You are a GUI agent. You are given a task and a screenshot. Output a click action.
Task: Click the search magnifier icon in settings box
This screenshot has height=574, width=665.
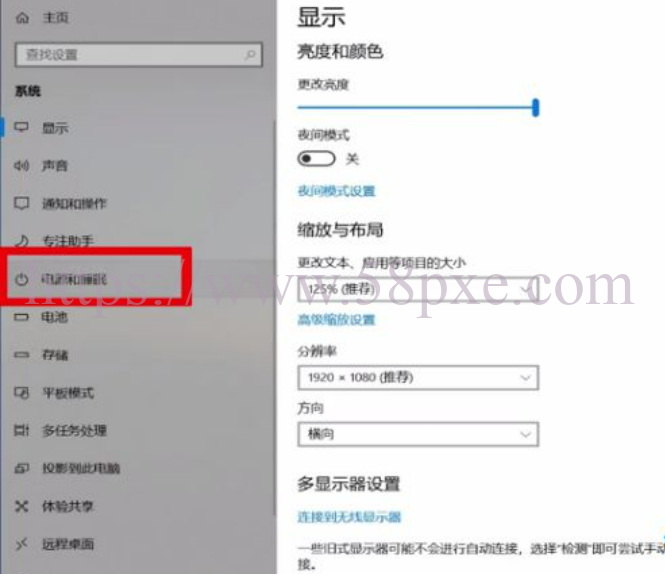[x=250, y=54]
